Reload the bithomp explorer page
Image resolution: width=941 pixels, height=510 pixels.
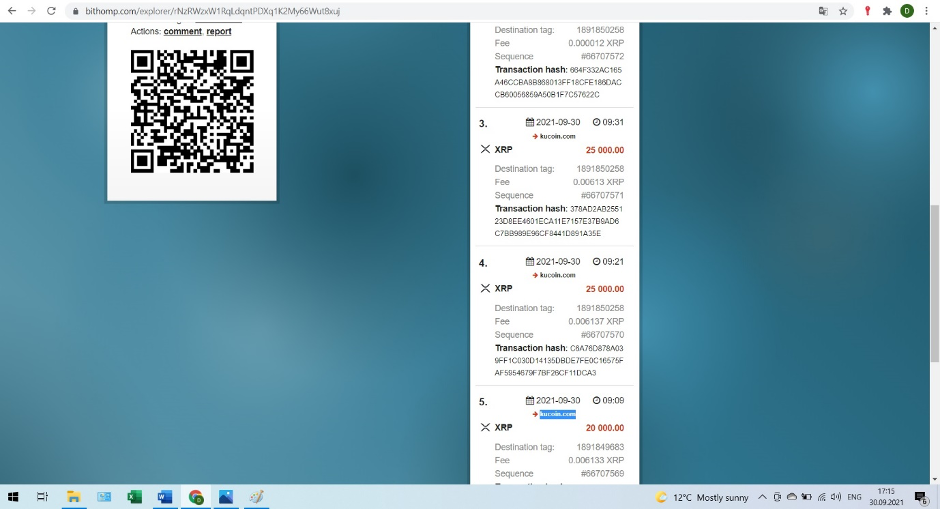(x=51, y=11)
